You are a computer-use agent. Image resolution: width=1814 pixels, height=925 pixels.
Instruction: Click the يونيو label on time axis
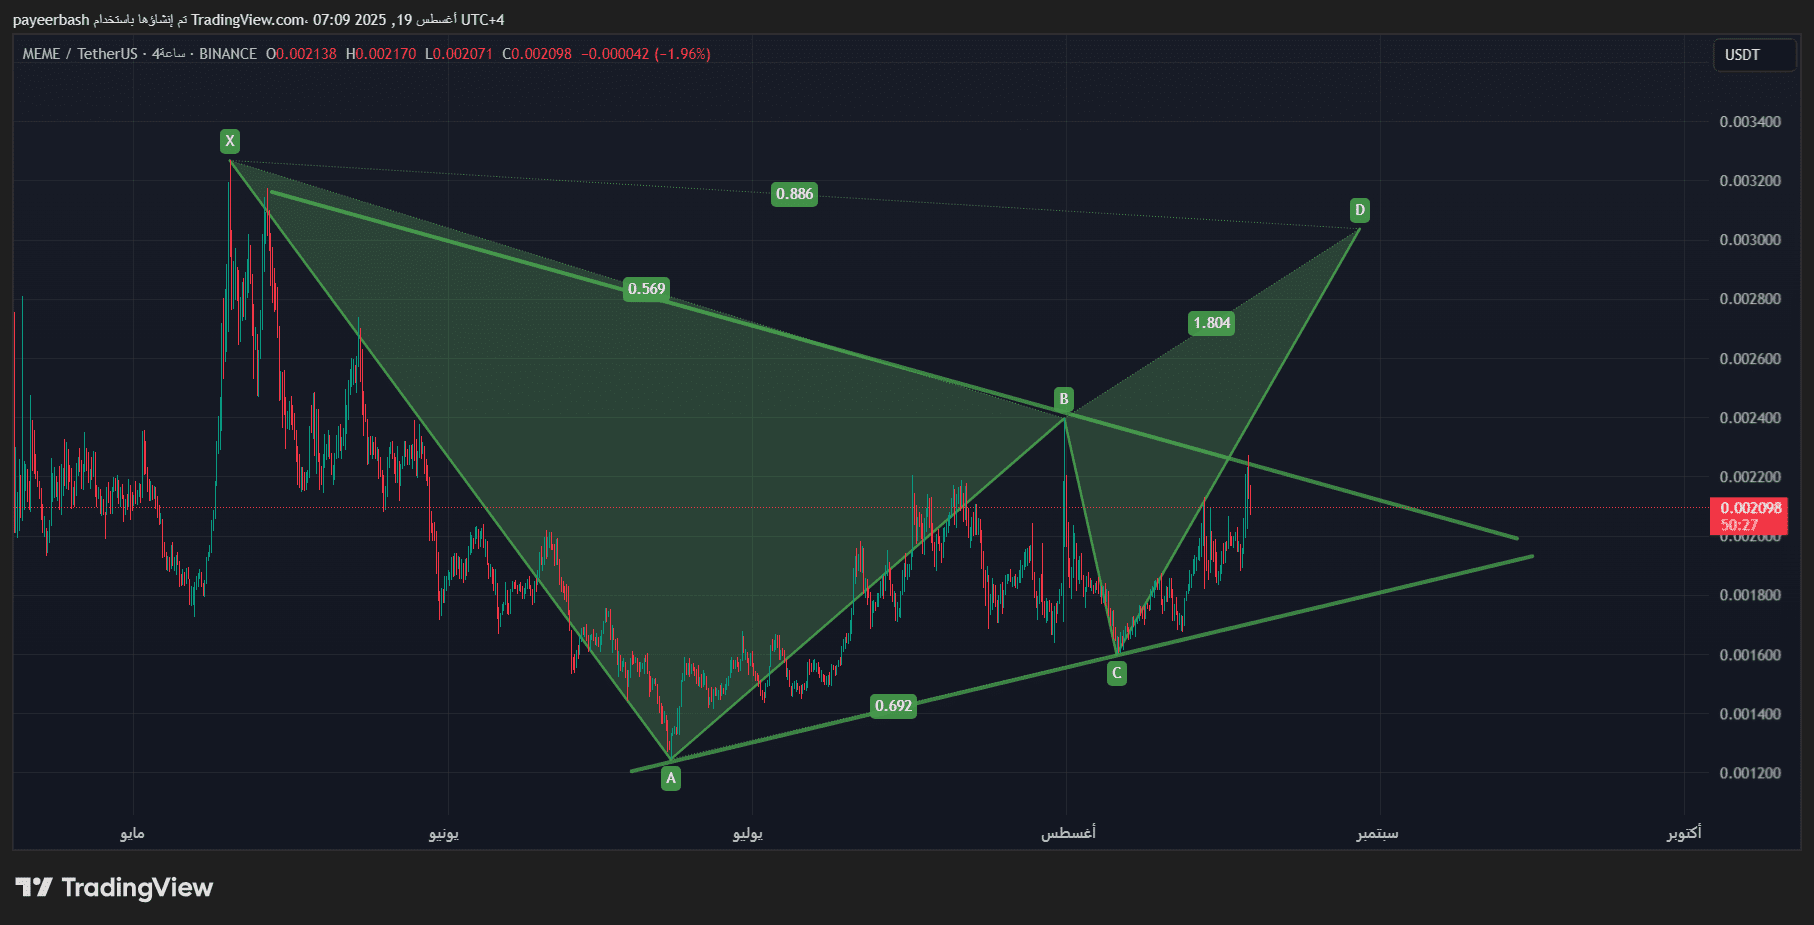point(444,833)
